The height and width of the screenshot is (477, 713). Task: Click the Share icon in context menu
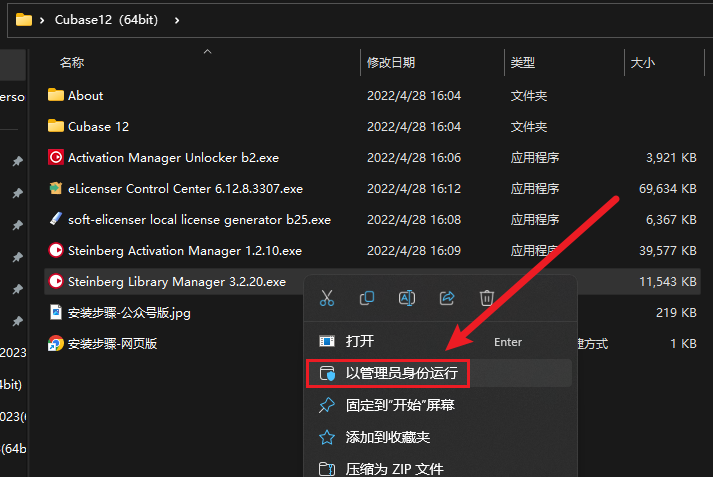point(447,298)
